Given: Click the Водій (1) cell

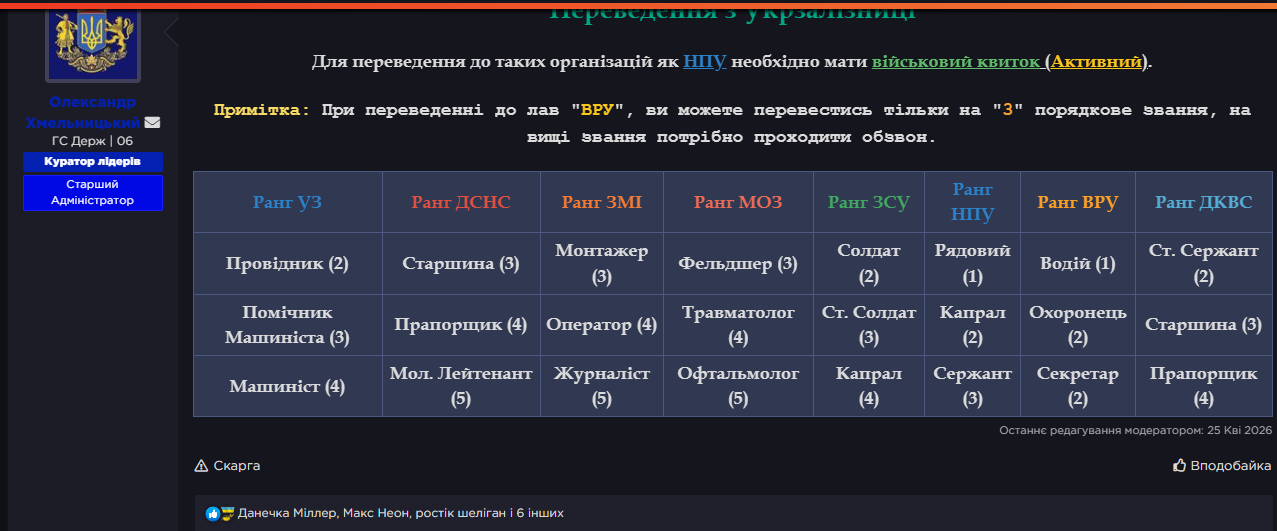Looking at the screenshot, I should 1078,264.
